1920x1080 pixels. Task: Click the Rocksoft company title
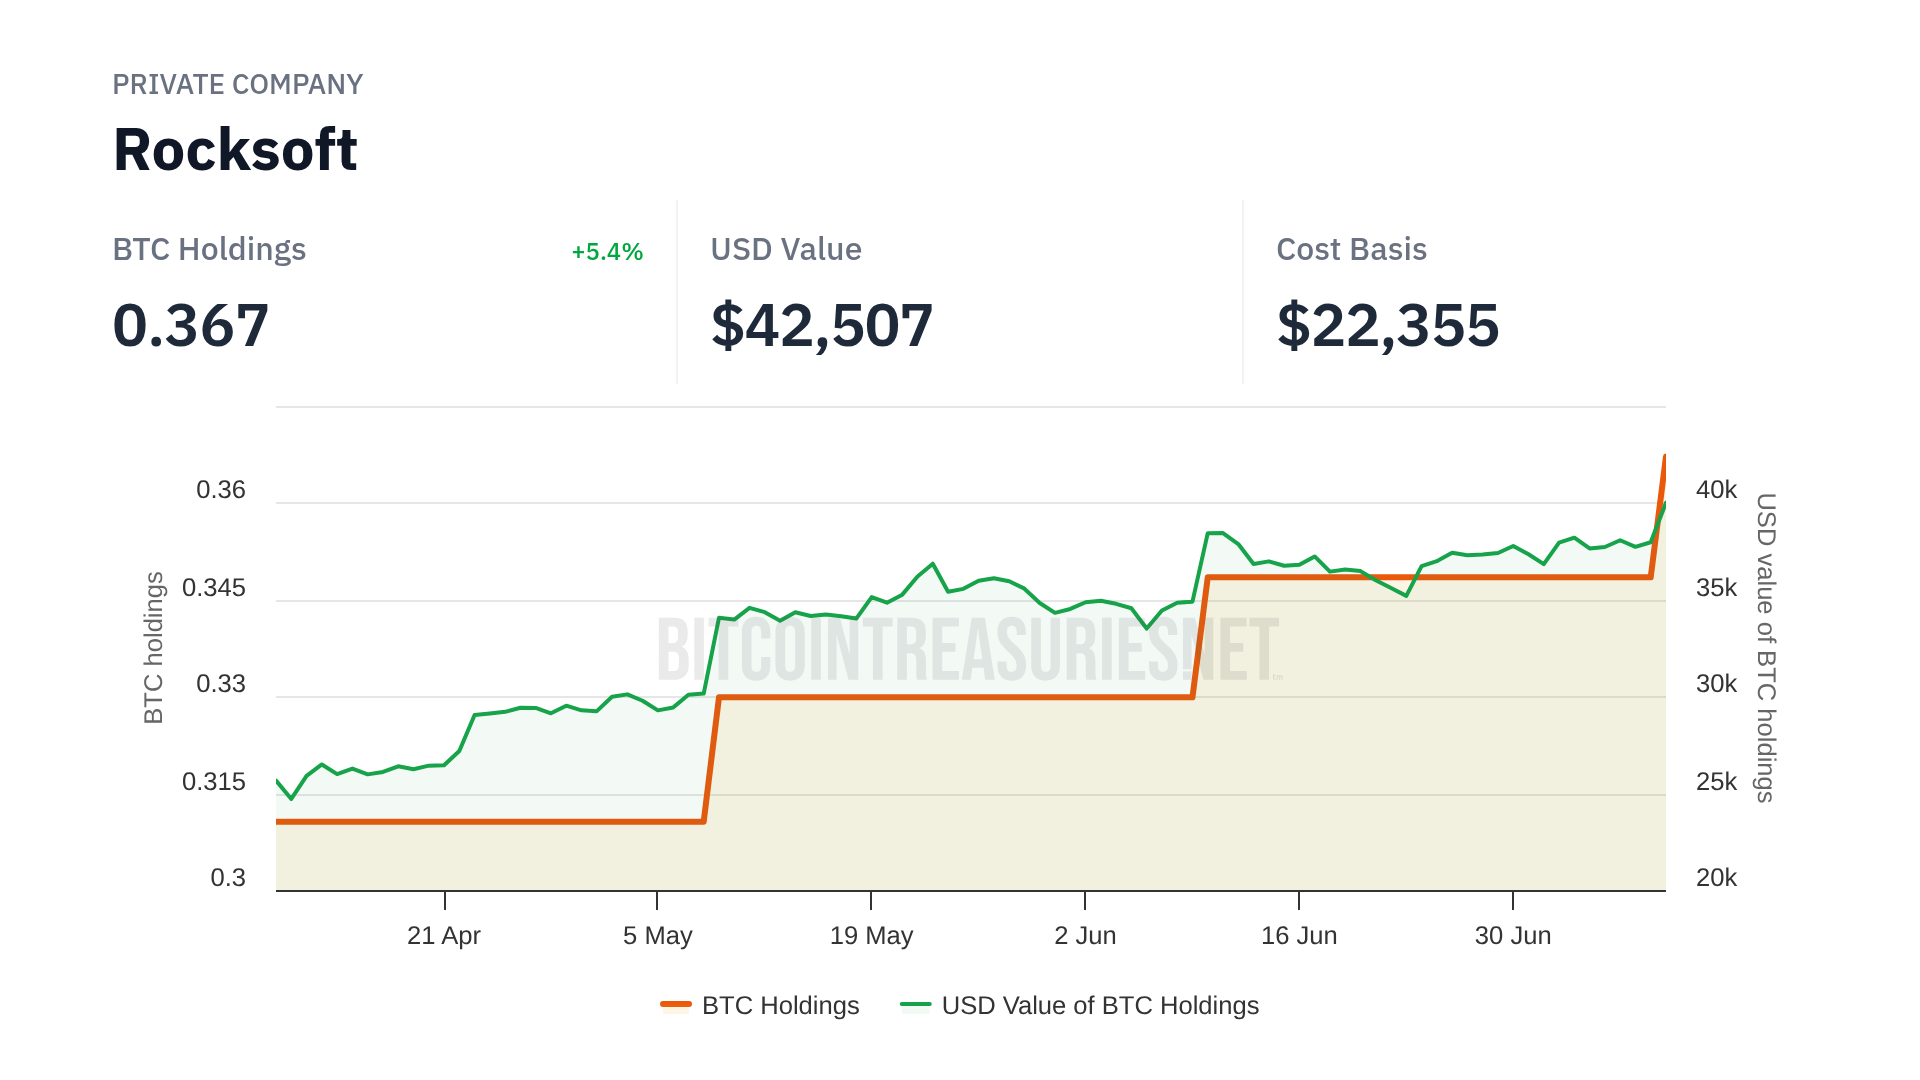[235, 150]
